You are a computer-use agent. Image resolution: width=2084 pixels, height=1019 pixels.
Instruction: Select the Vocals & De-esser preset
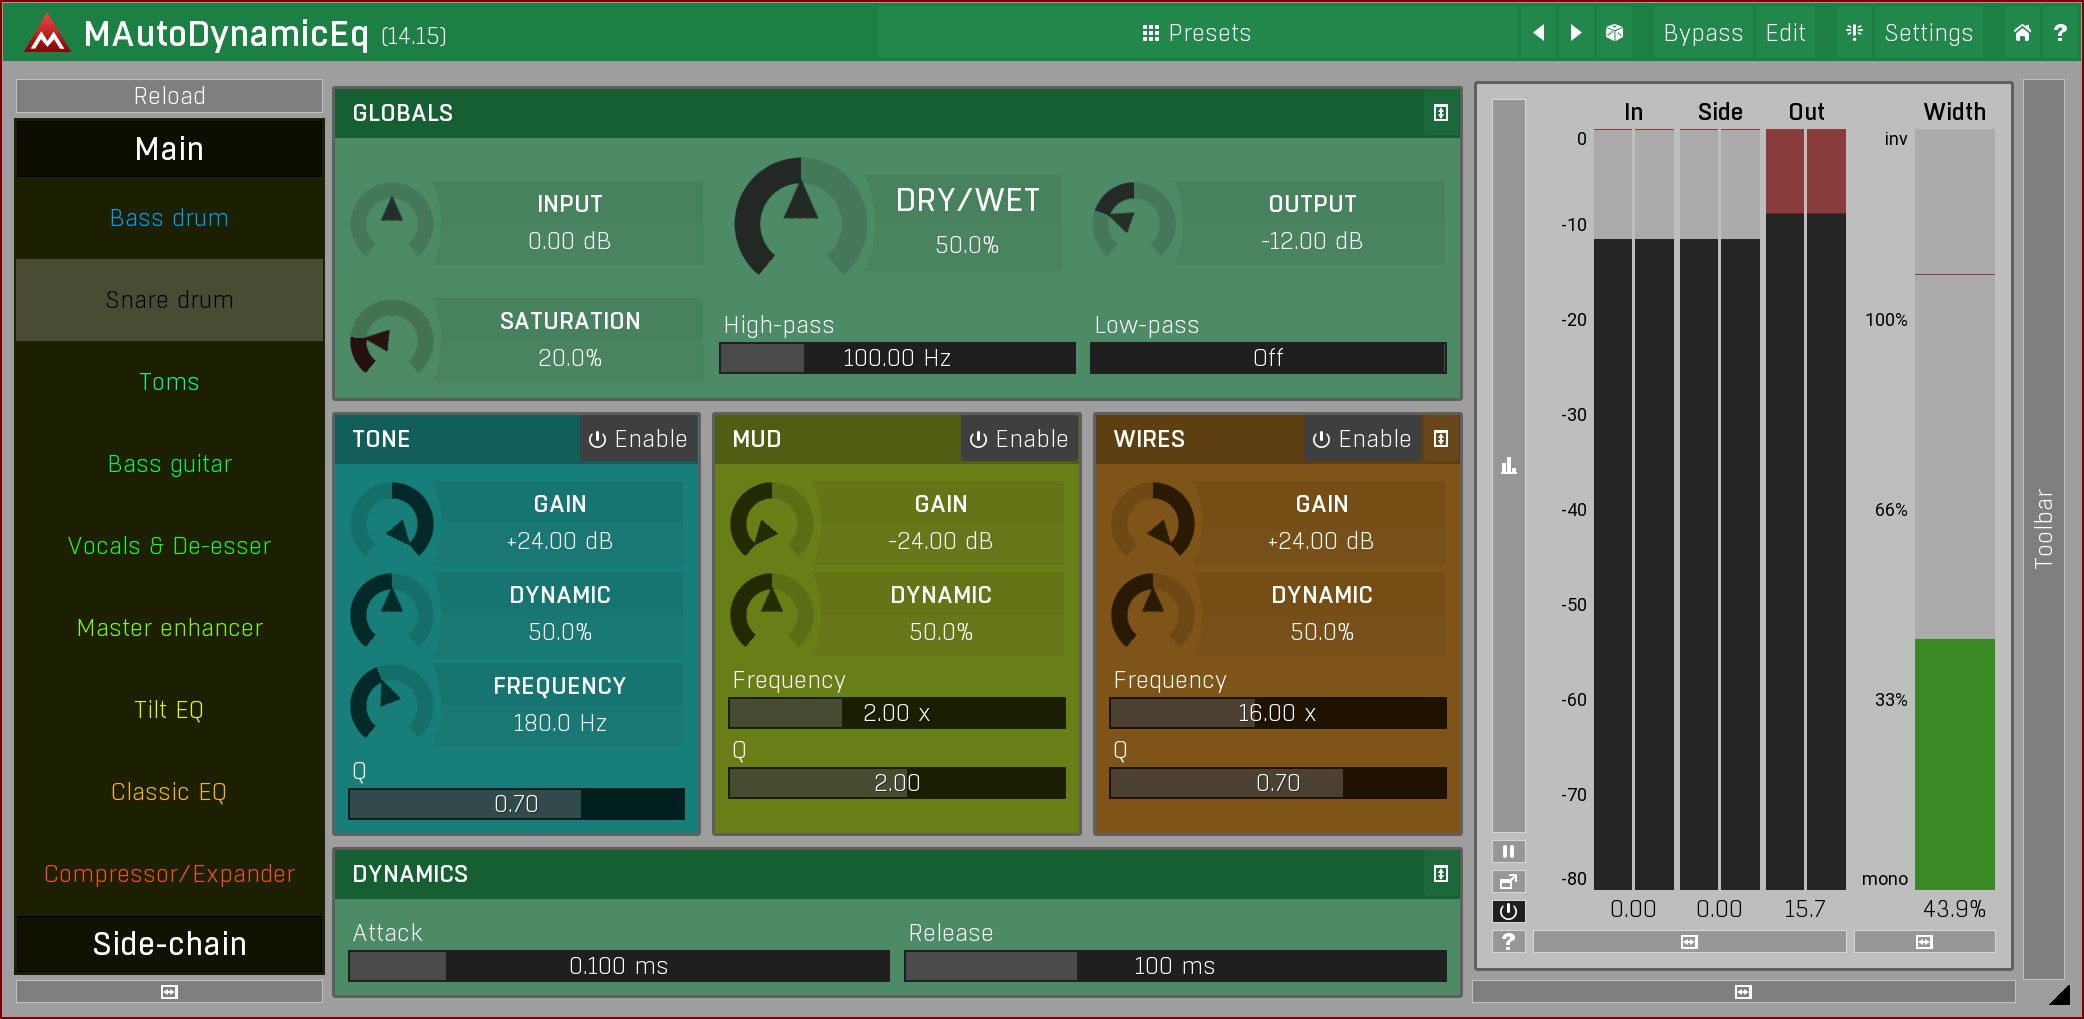tap(169, 546)
